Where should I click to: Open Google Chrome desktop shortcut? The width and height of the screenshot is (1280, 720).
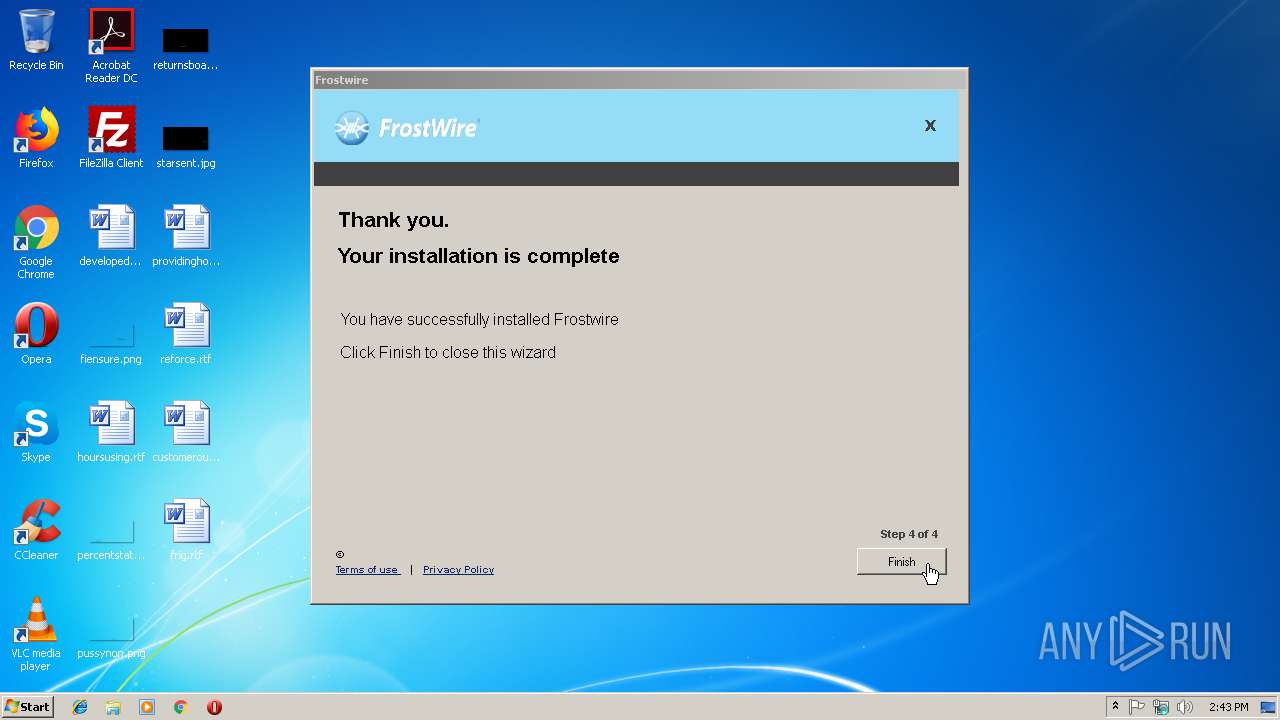[x=36, y=243]
